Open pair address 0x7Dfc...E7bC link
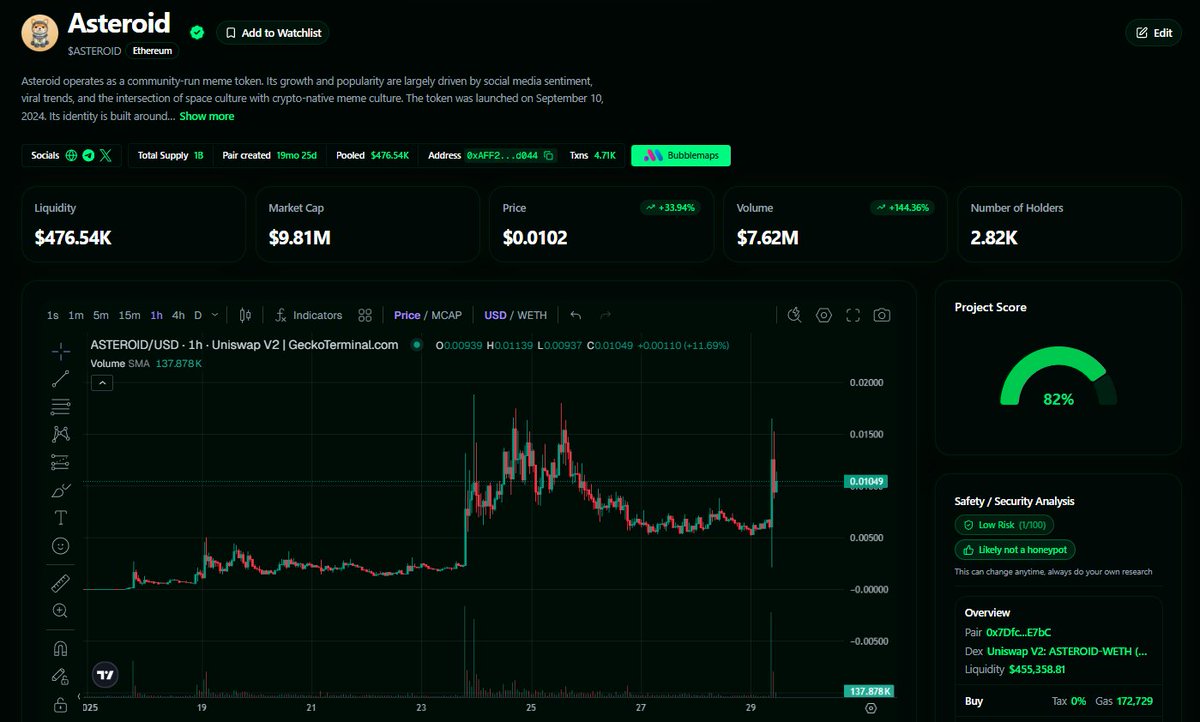The width and height of the screenshot is (1200, 722). (x=1019, y=632)
